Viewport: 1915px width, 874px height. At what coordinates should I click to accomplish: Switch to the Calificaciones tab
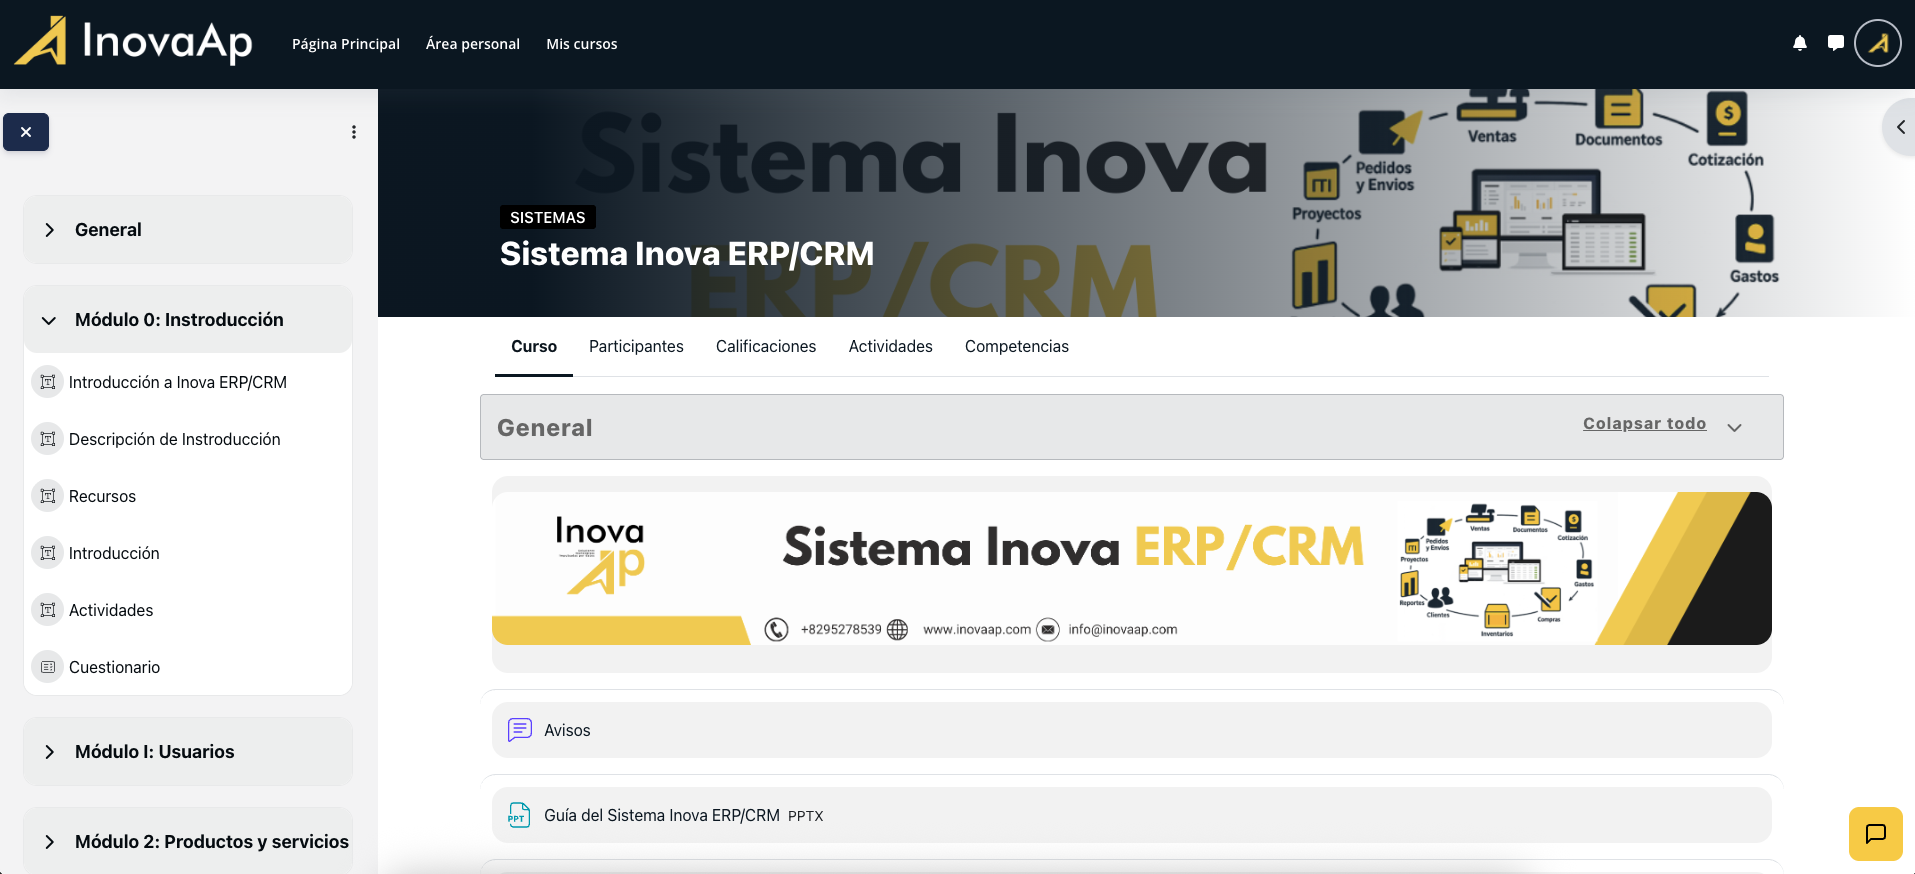click(765, 346)
